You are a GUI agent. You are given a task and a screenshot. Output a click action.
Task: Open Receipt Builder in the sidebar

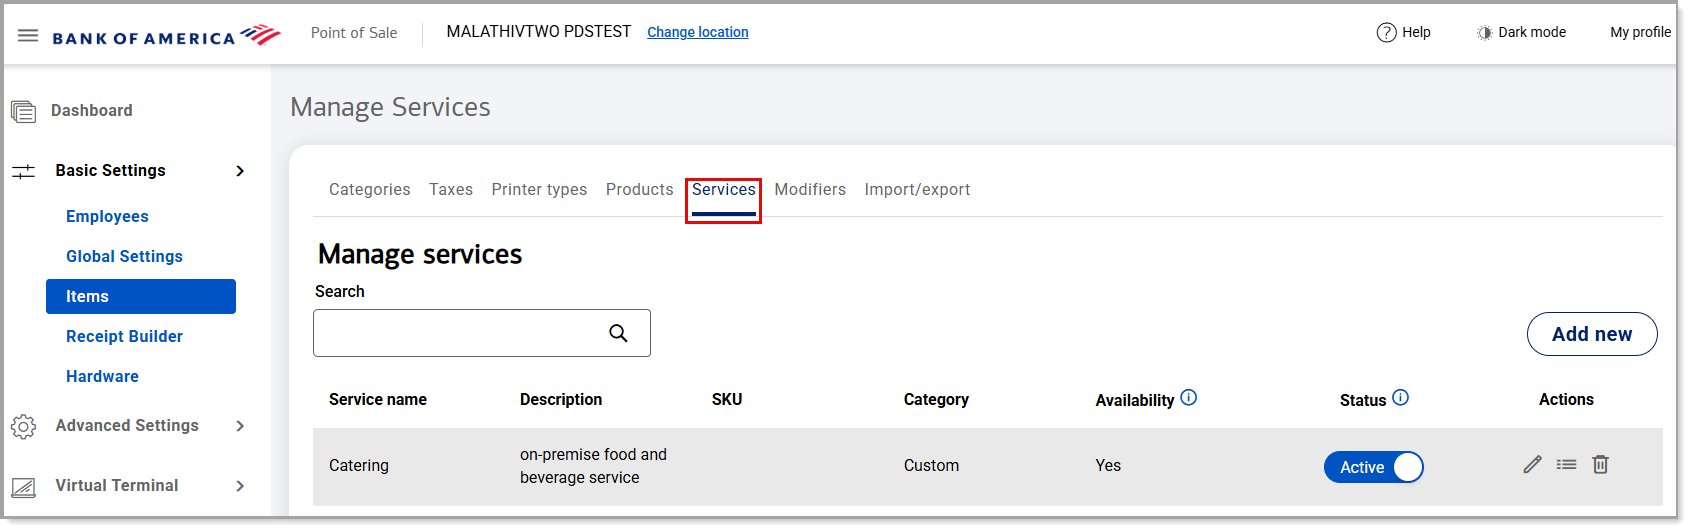pos(124,336)
